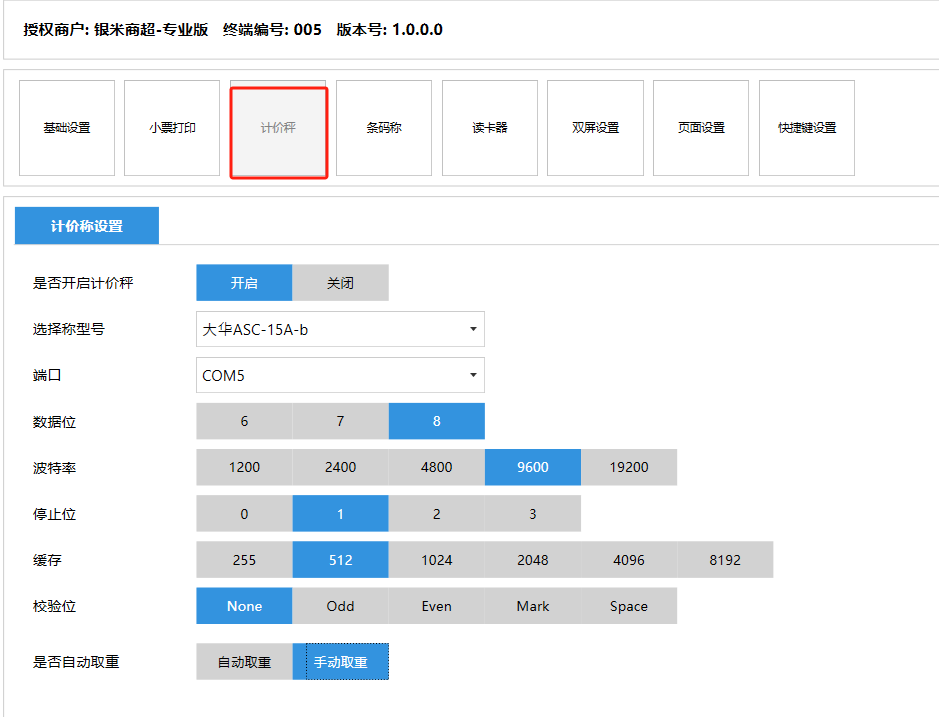The image size is (939, 717).
Task: Select the 计价称设置 tab header
Action: [x=87, y=226]
